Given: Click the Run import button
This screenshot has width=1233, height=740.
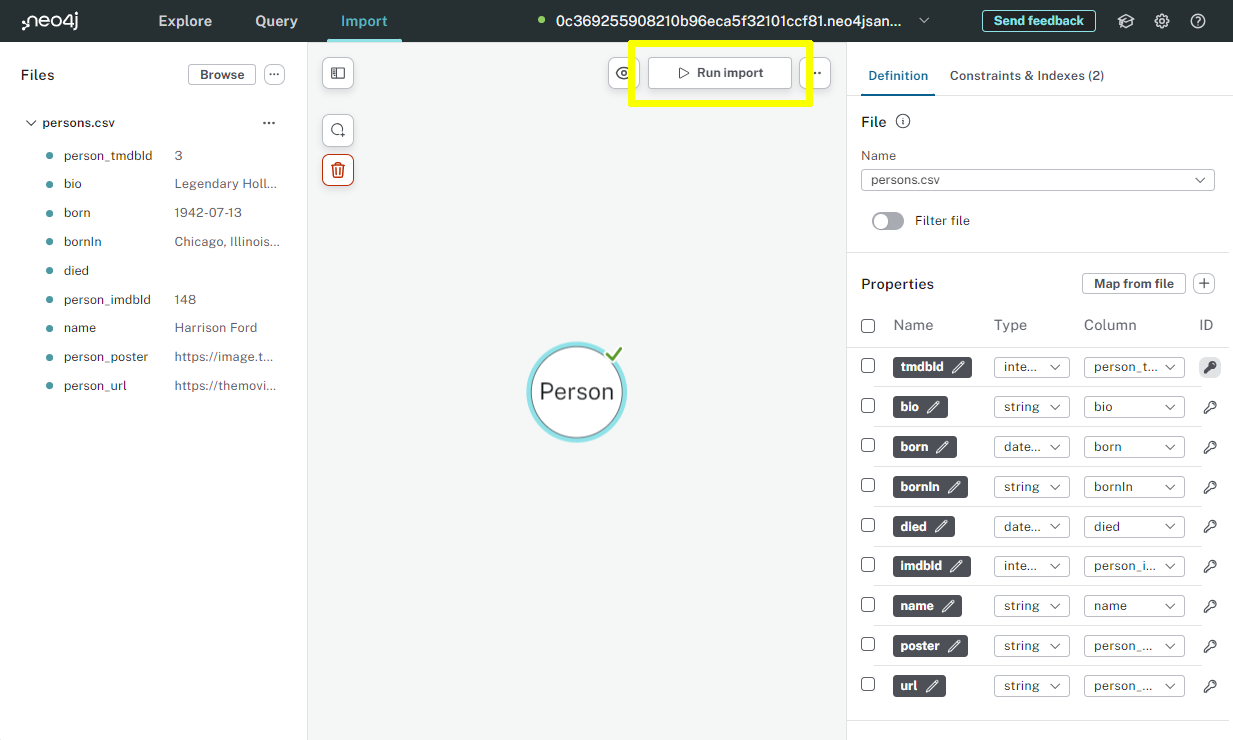Looking at the screenshot, I should pyautogui.click(x=719, y=72).
